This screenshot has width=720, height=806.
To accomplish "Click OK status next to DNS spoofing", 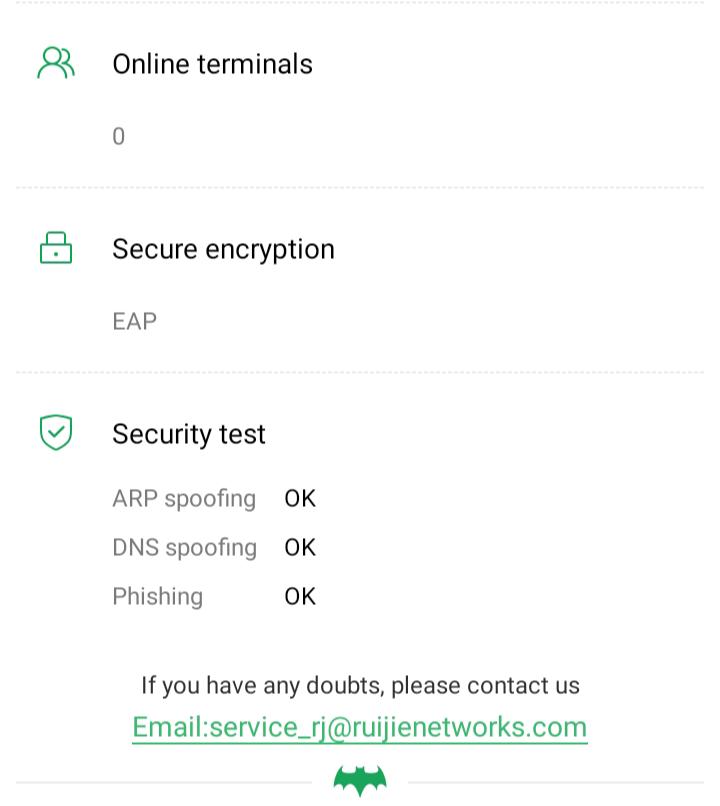I will pos(300,547).
